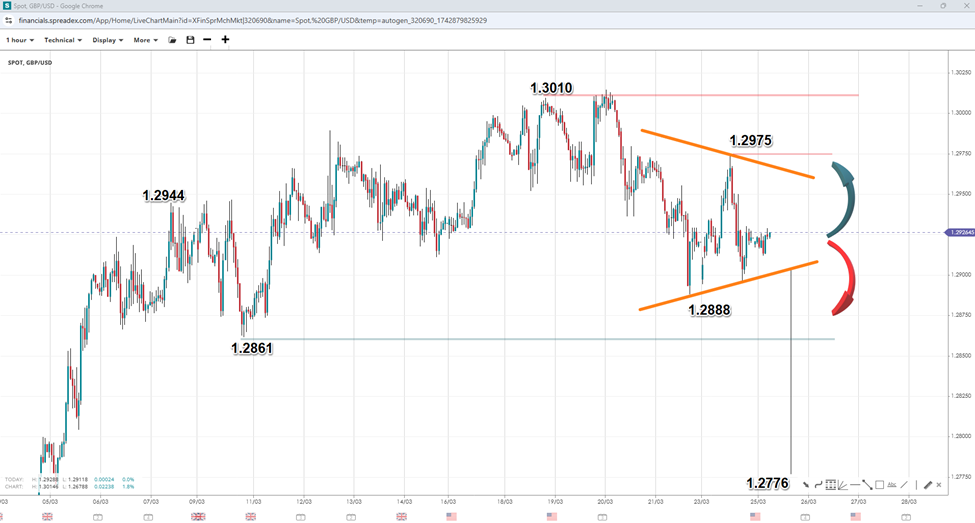975x523 pixels.
Task: Select the pencil drawing tool
Action: [x=927, y=485]
